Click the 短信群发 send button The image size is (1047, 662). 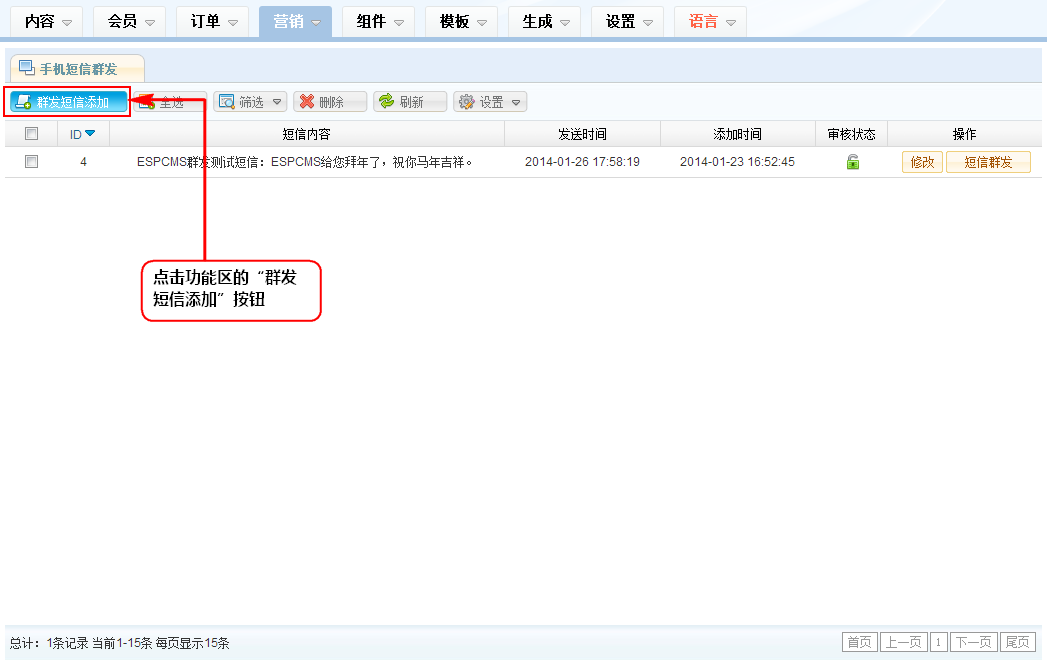988,162
